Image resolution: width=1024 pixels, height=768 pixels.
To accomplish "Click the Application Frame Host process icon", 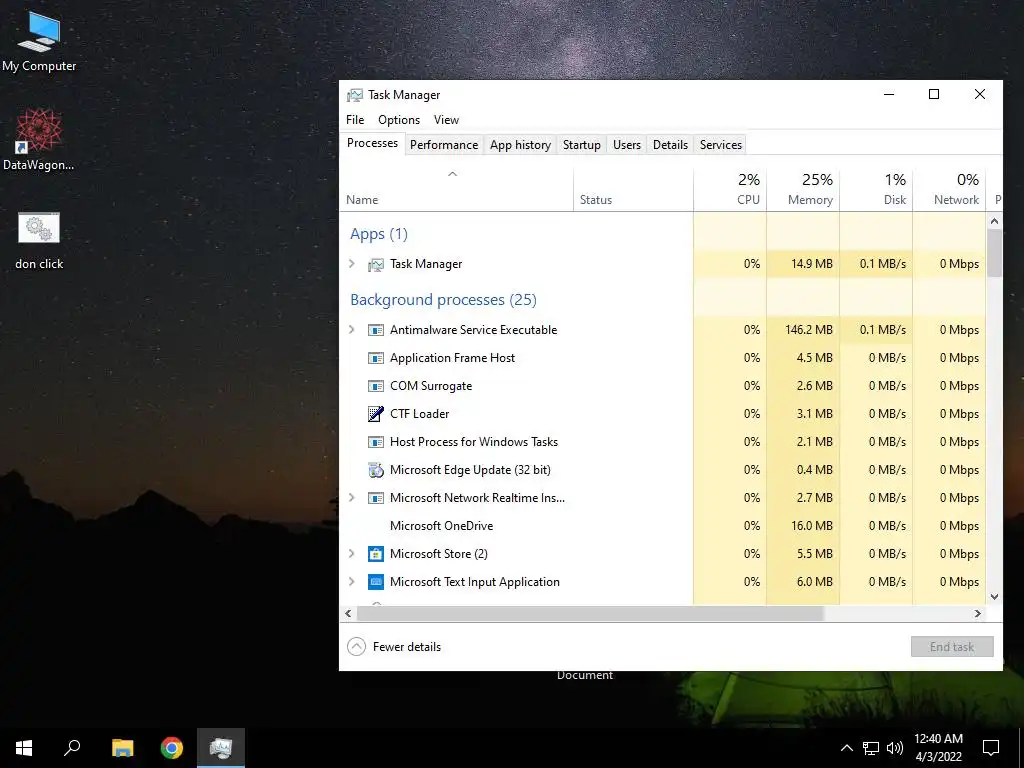I will pyautogui.click(x=376, y=358).
